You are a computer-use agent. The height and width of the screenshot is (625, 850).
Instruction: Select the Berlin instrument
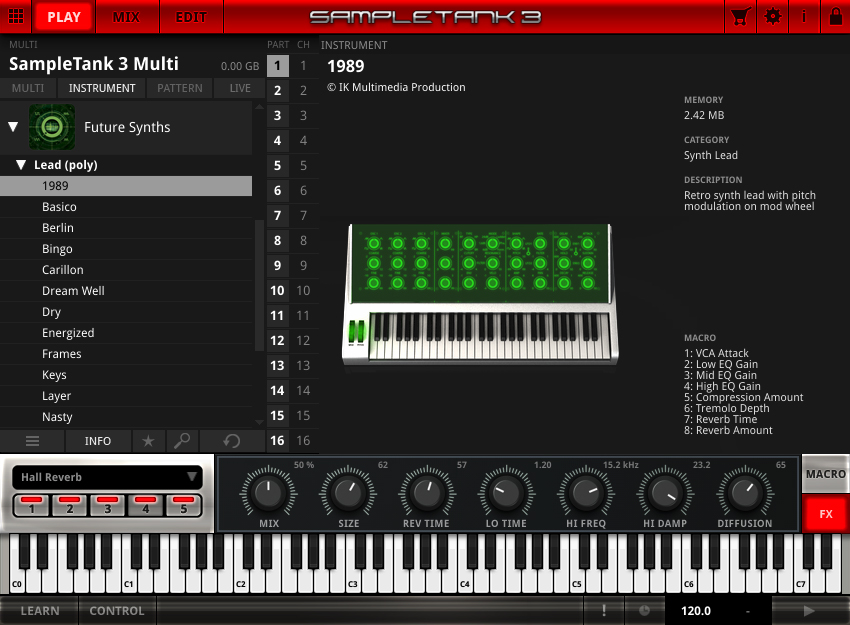126,228
